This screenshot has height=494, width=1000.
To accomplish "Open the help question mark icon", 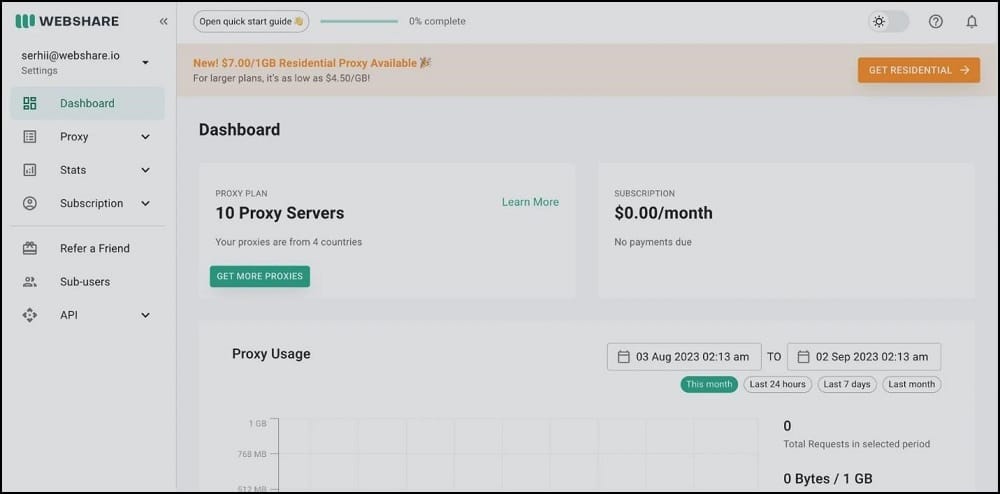I will [x=936, y=22].
